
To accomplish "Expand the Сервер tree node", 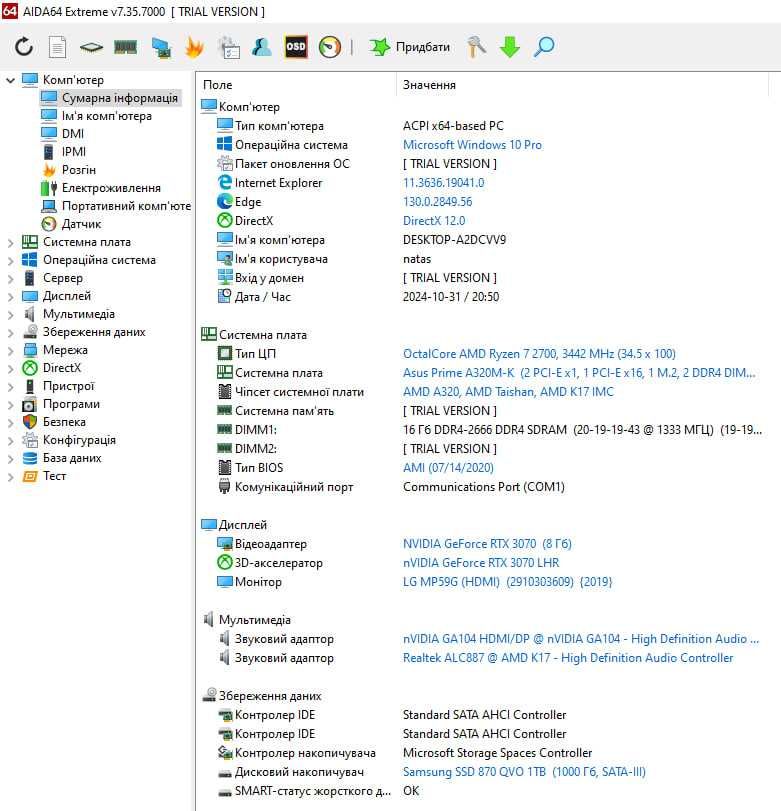I will pos(10,279).
